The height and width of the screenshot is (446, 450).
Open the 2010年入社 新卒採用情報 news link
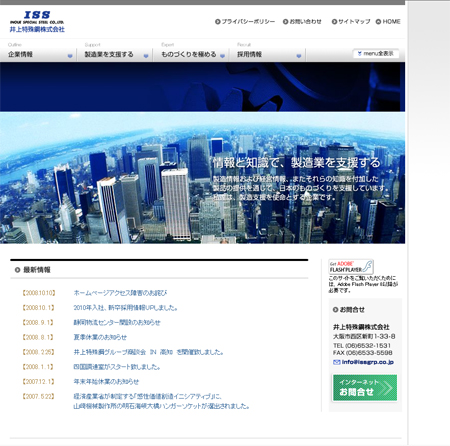click(x=125, y=308)
